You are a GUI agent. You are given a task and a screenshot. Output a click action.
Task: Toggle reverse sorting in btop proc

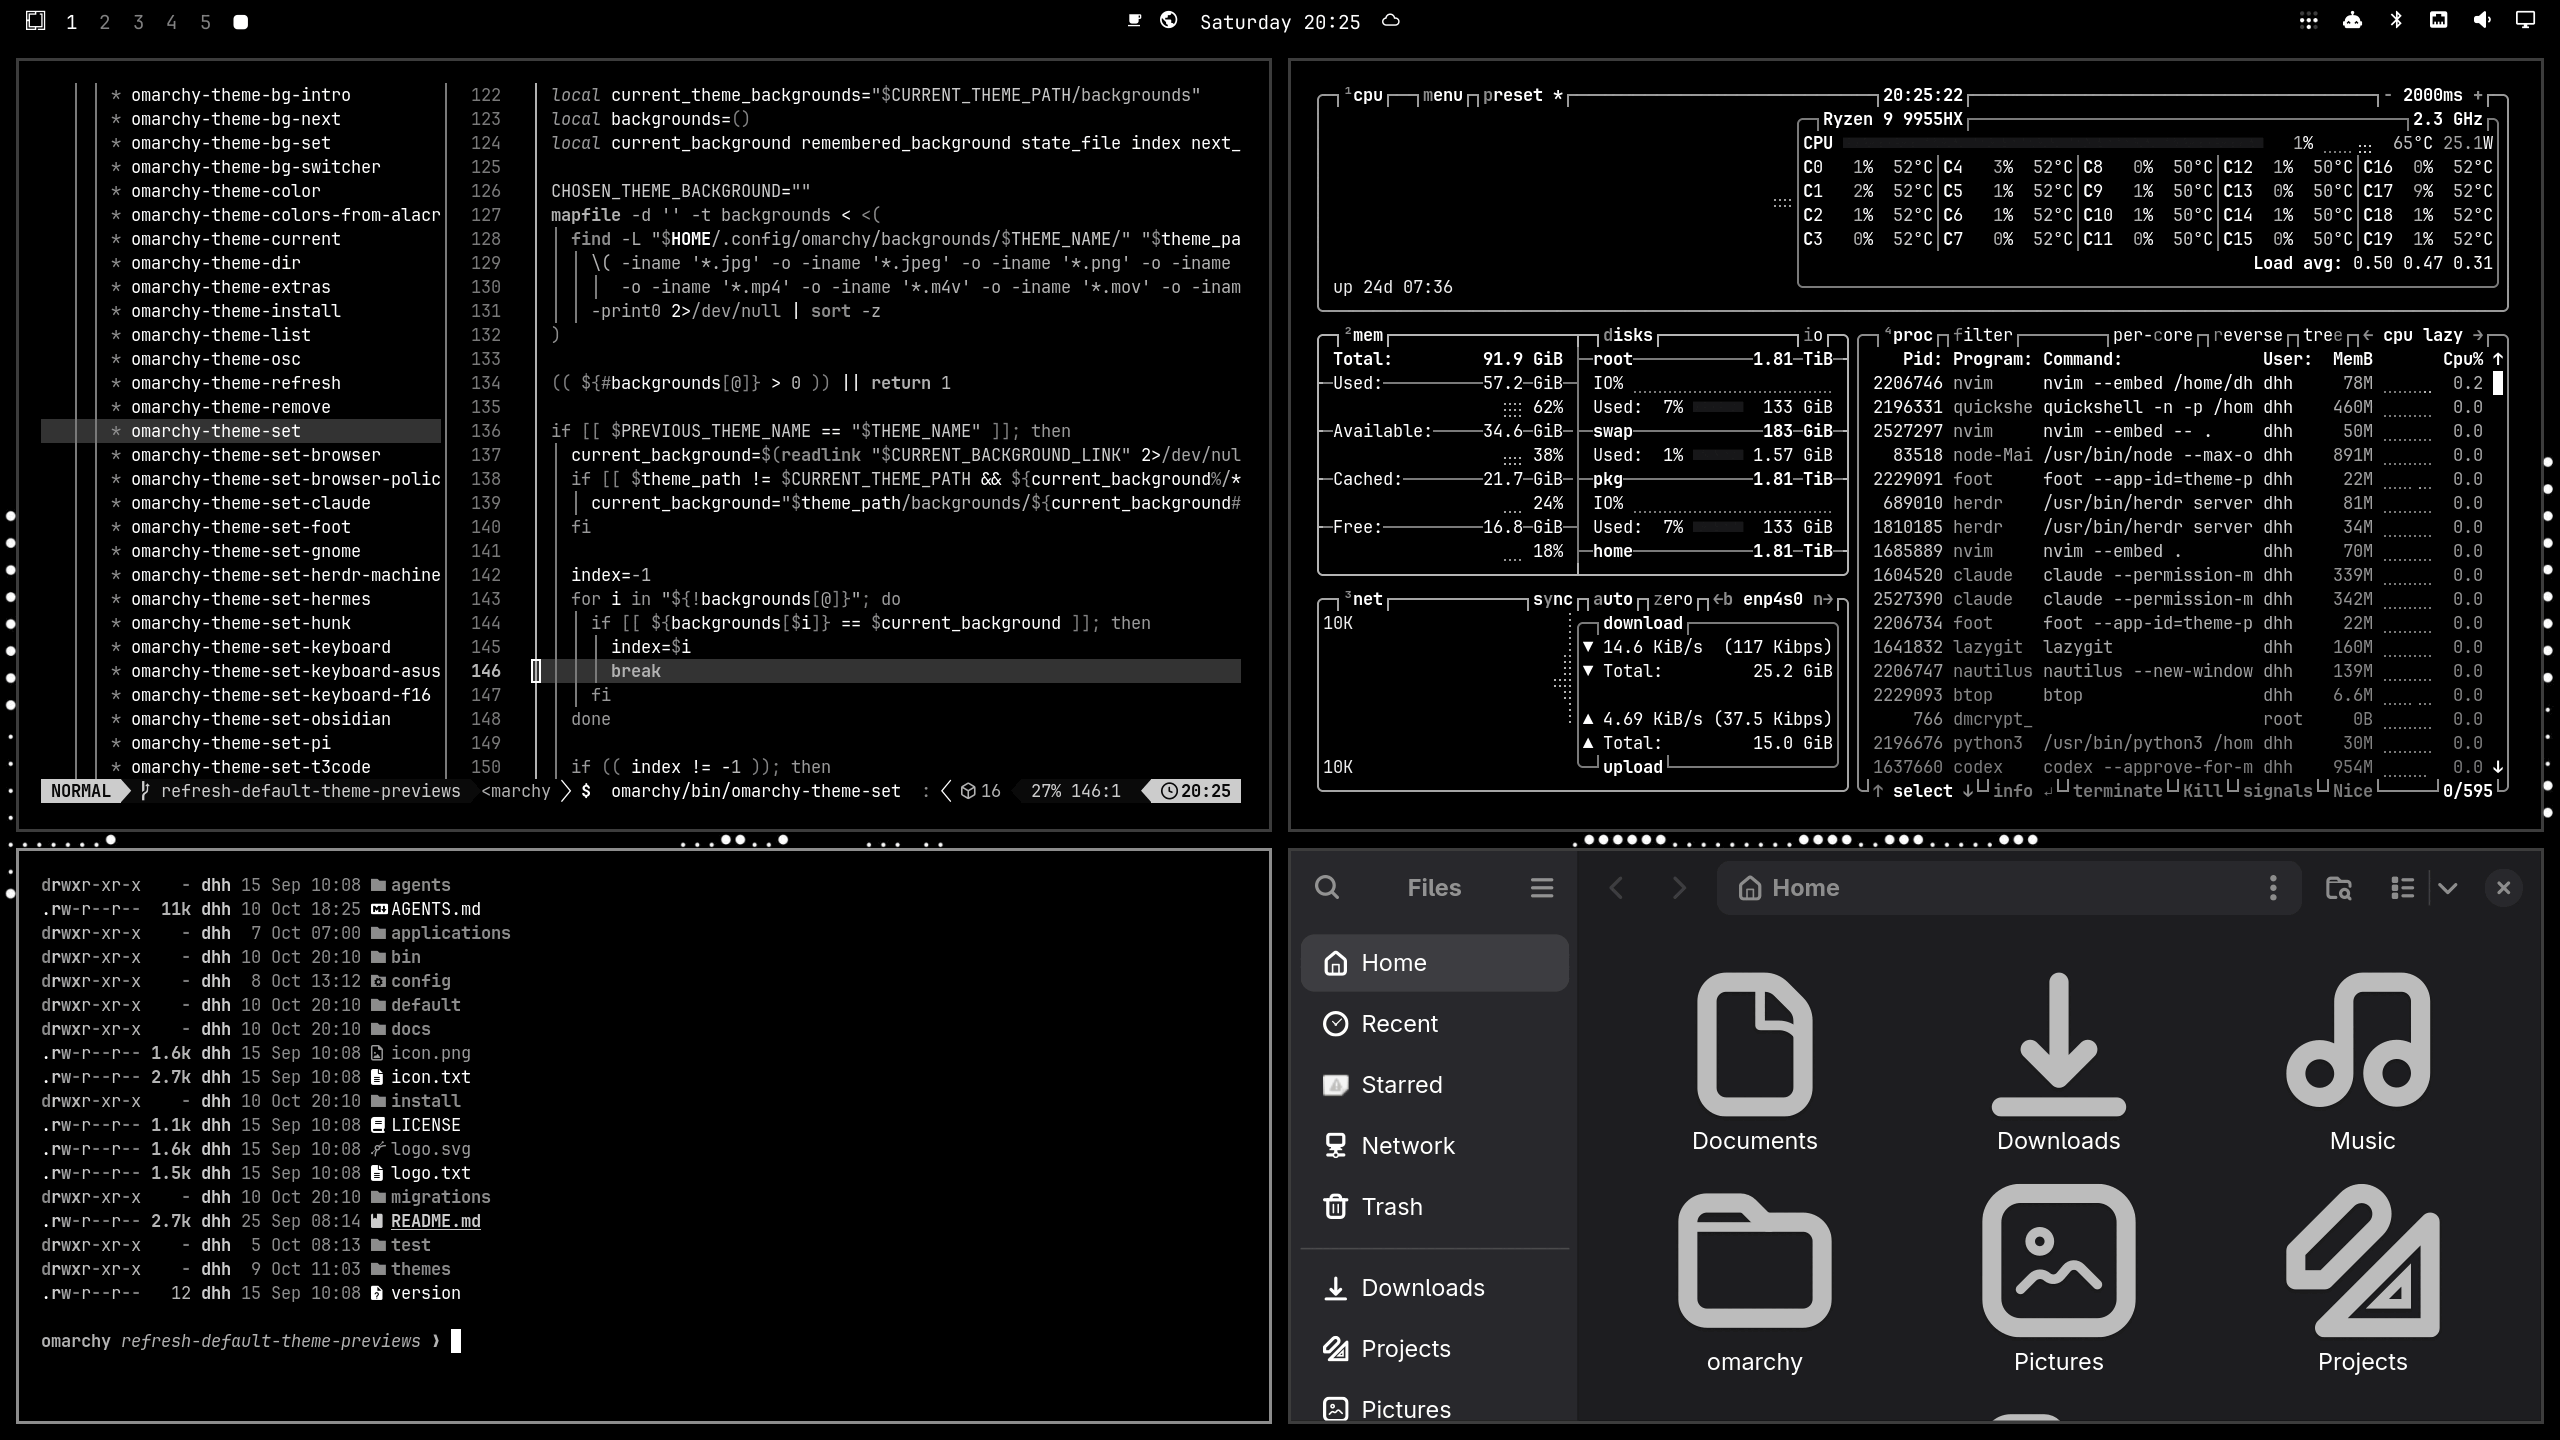coord(2248,335)
